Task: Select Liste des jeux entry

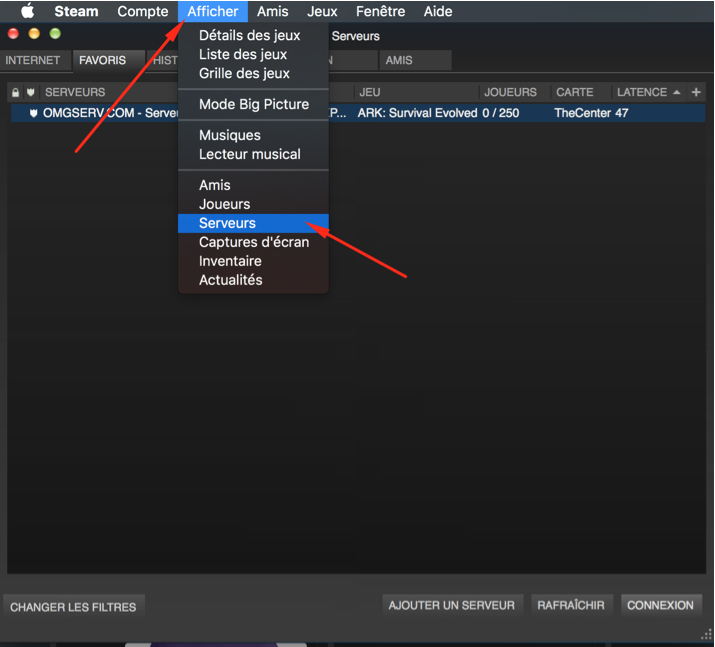Action: [253, 54]
